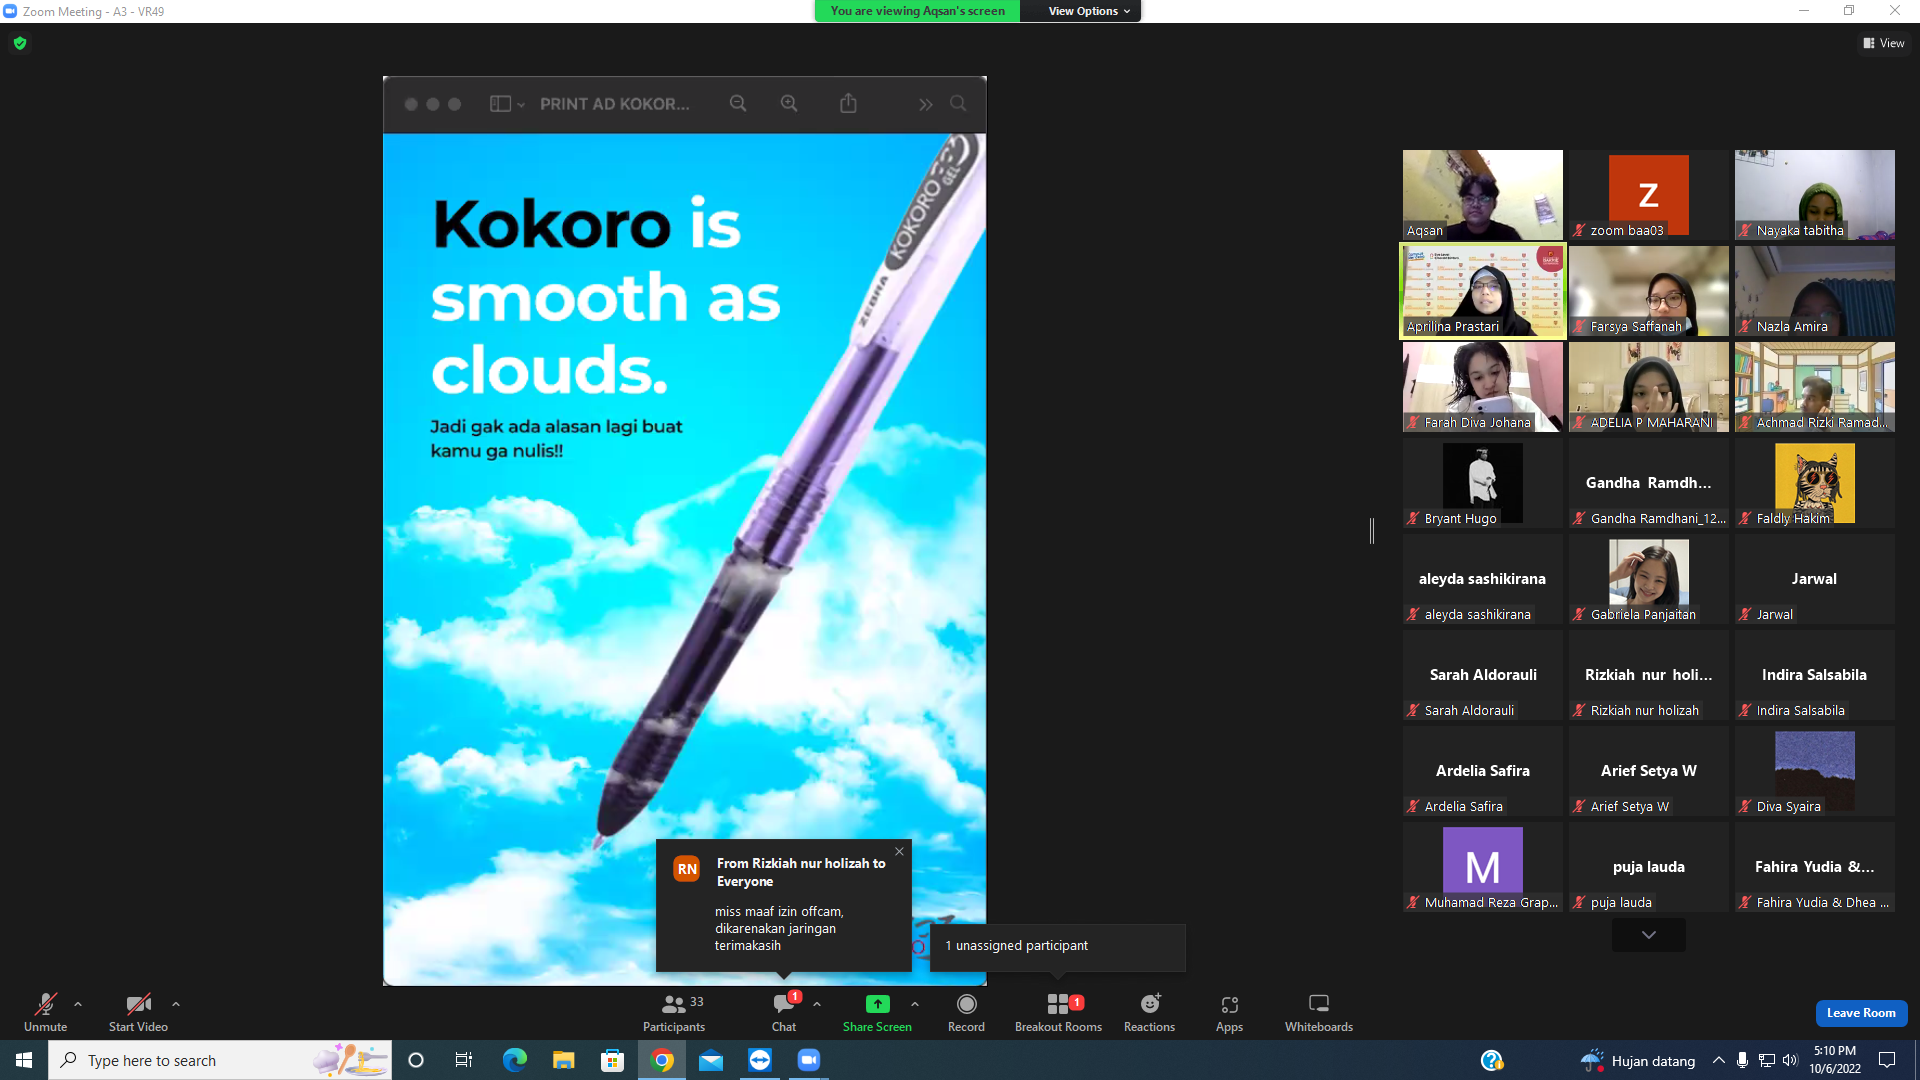Click the microphone icon in system tray
This screenshot has width=1920, height=1080.
pyautogui.click(x=1743, y=1060)
